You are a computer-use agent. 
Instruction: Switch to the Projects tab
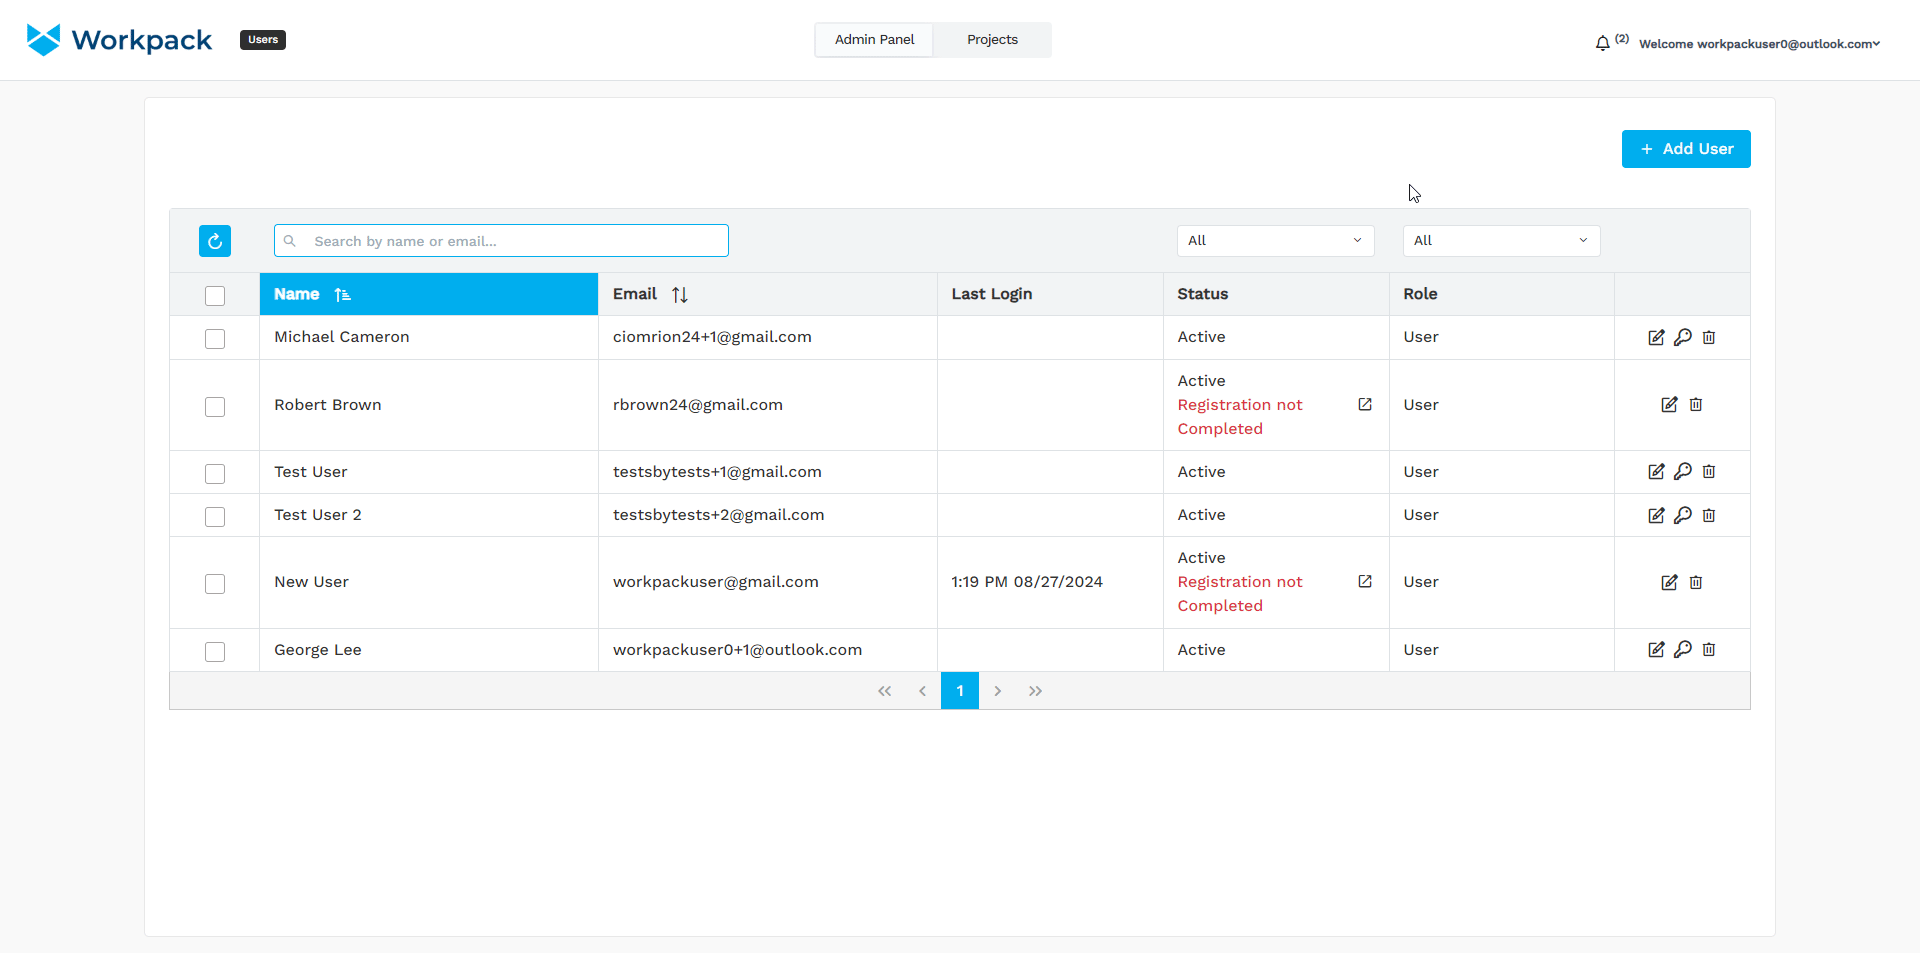click(992, 40)
